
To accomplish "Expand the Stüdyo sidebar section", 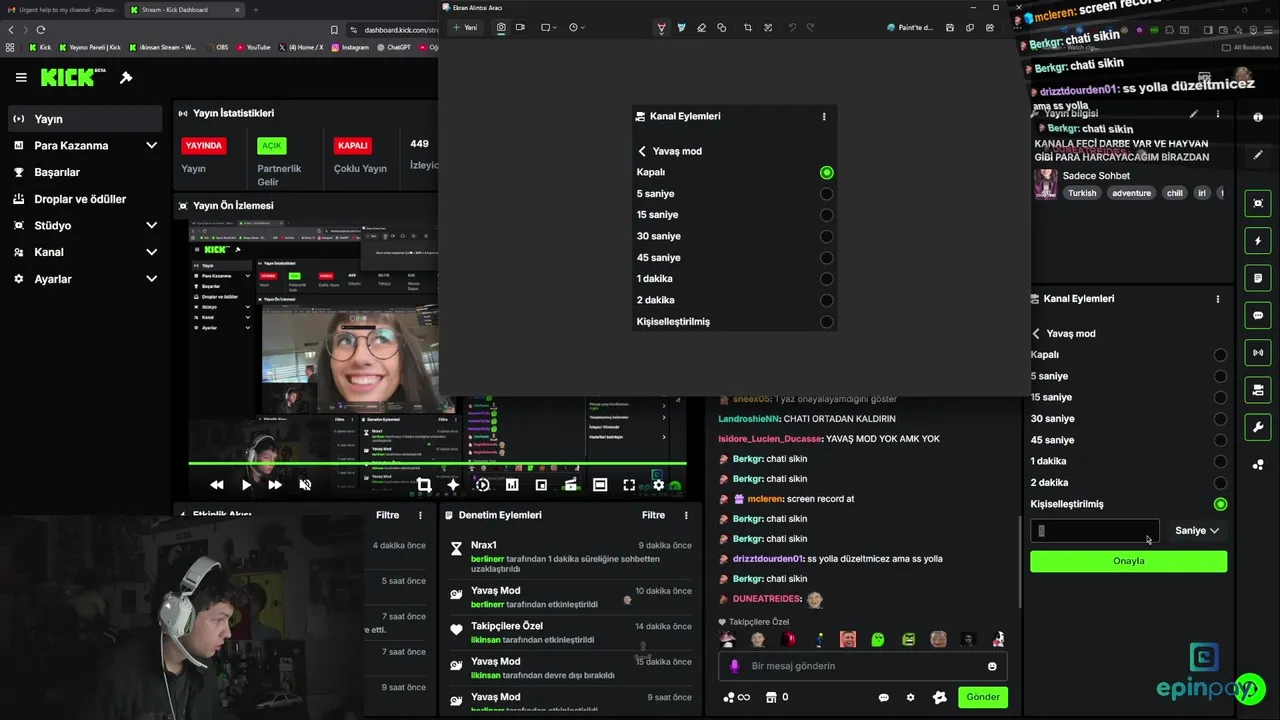I will coord(151,225).
